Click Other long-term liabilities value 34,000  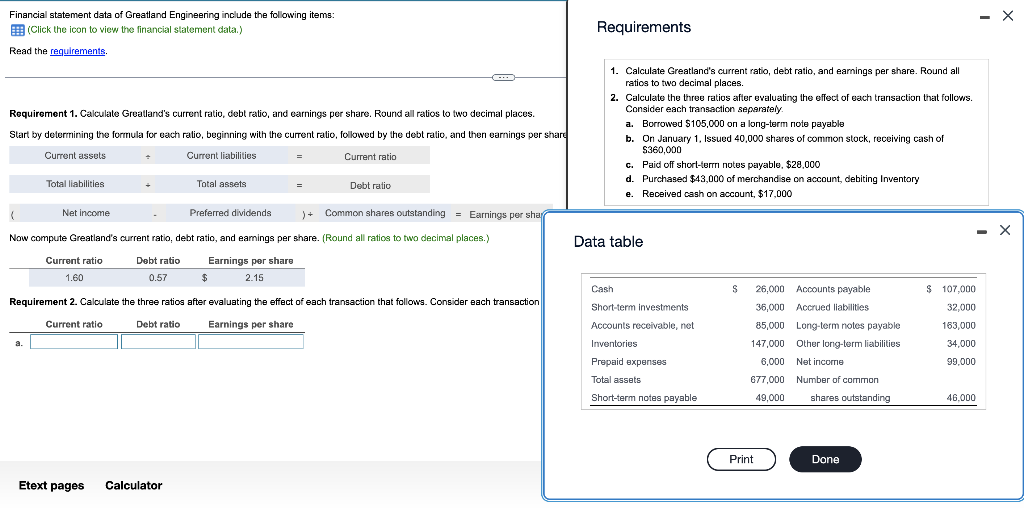[x=961, y=344]
